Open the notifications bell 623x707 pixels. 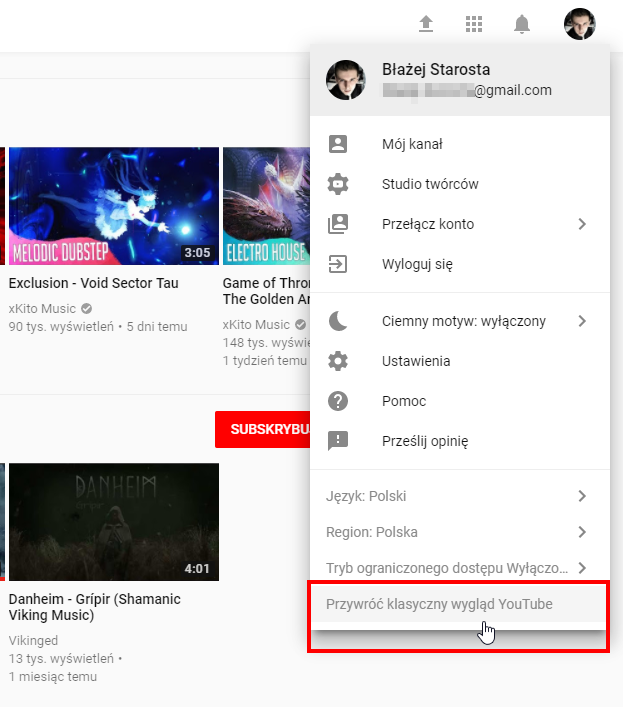522,24
